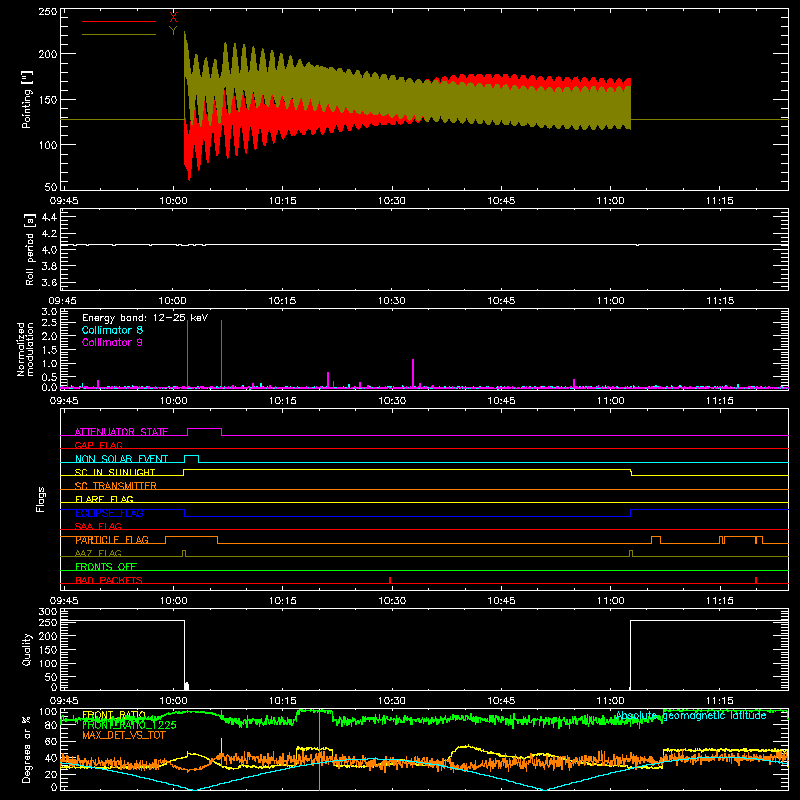Click the 50 tick on the Pointing axis
This screenshot has width=800, height=800.
[x=51, y=187]
